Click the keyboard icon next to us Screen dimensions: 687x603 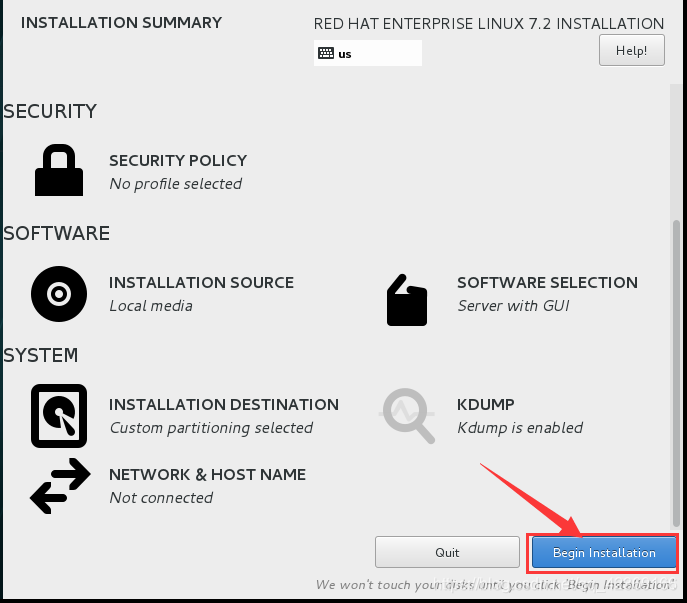click(x=326, y=53)
